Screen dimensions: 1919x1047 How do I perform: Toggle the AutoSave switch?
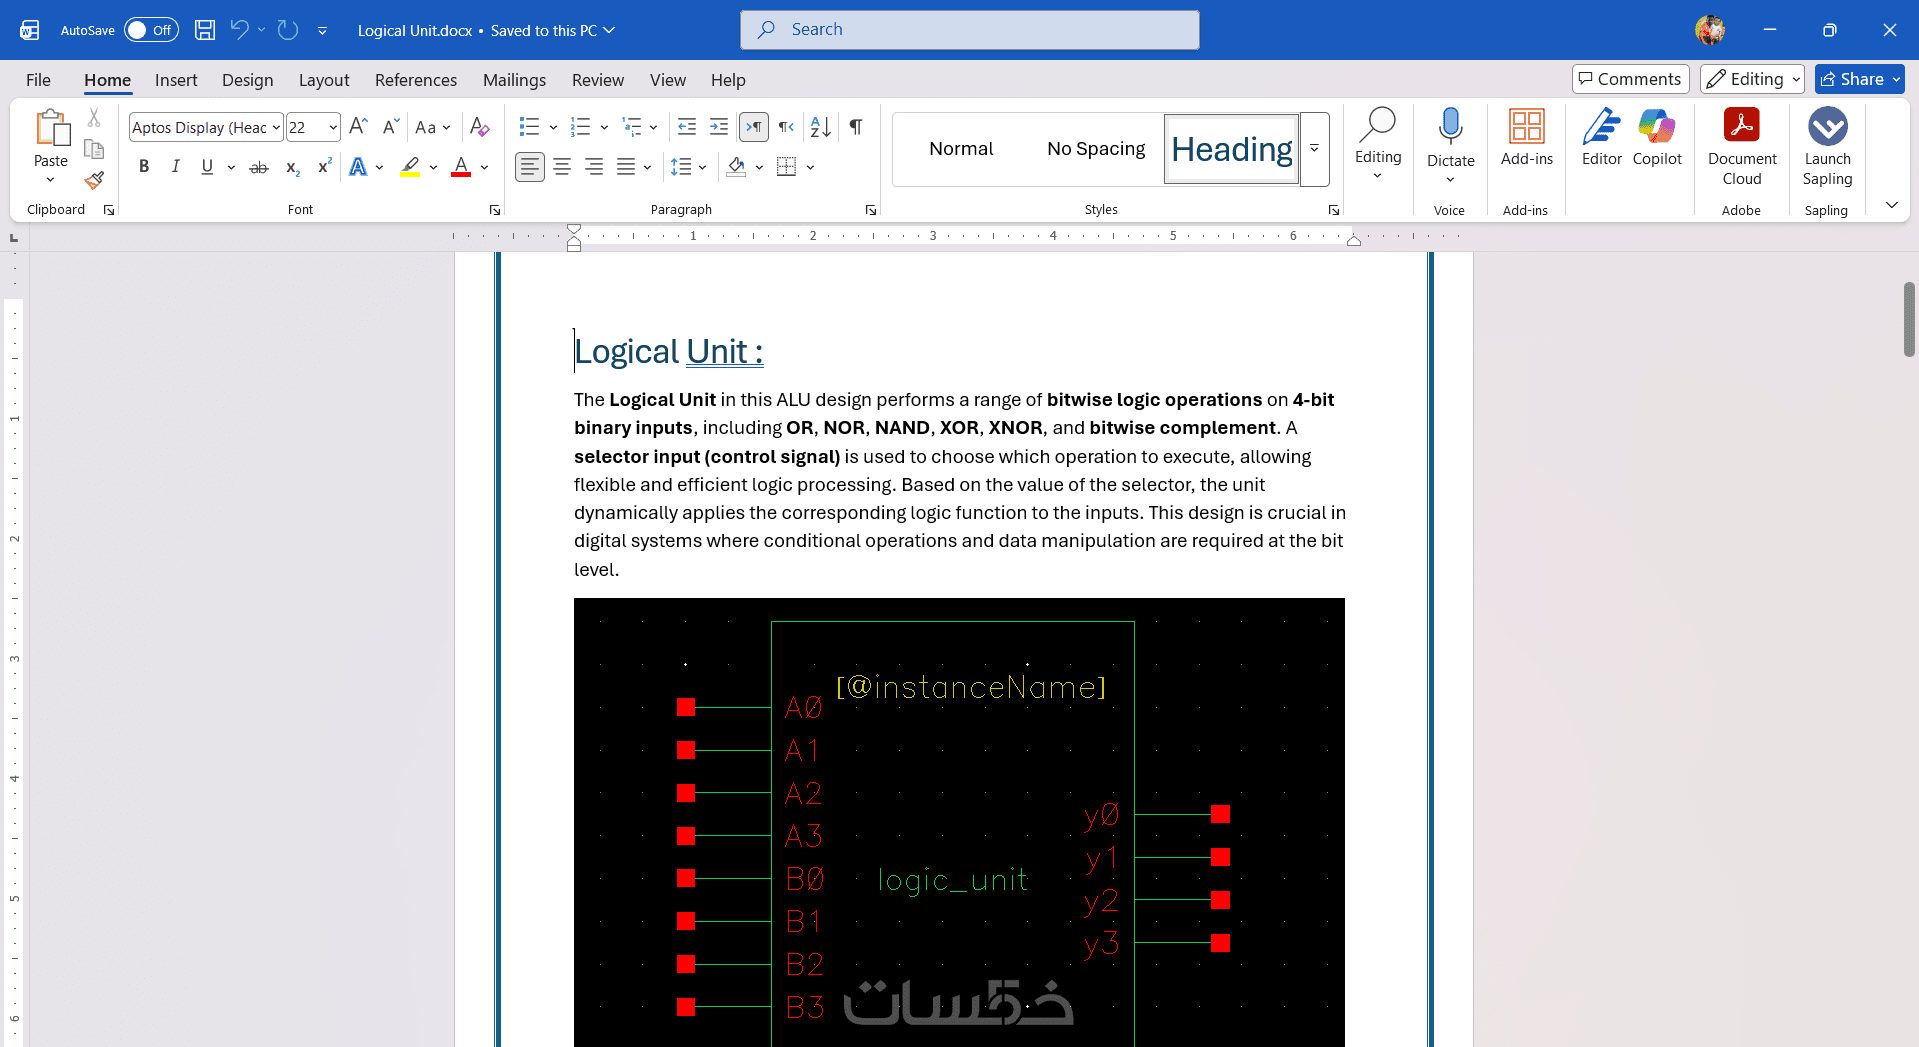tap(151, 30)
